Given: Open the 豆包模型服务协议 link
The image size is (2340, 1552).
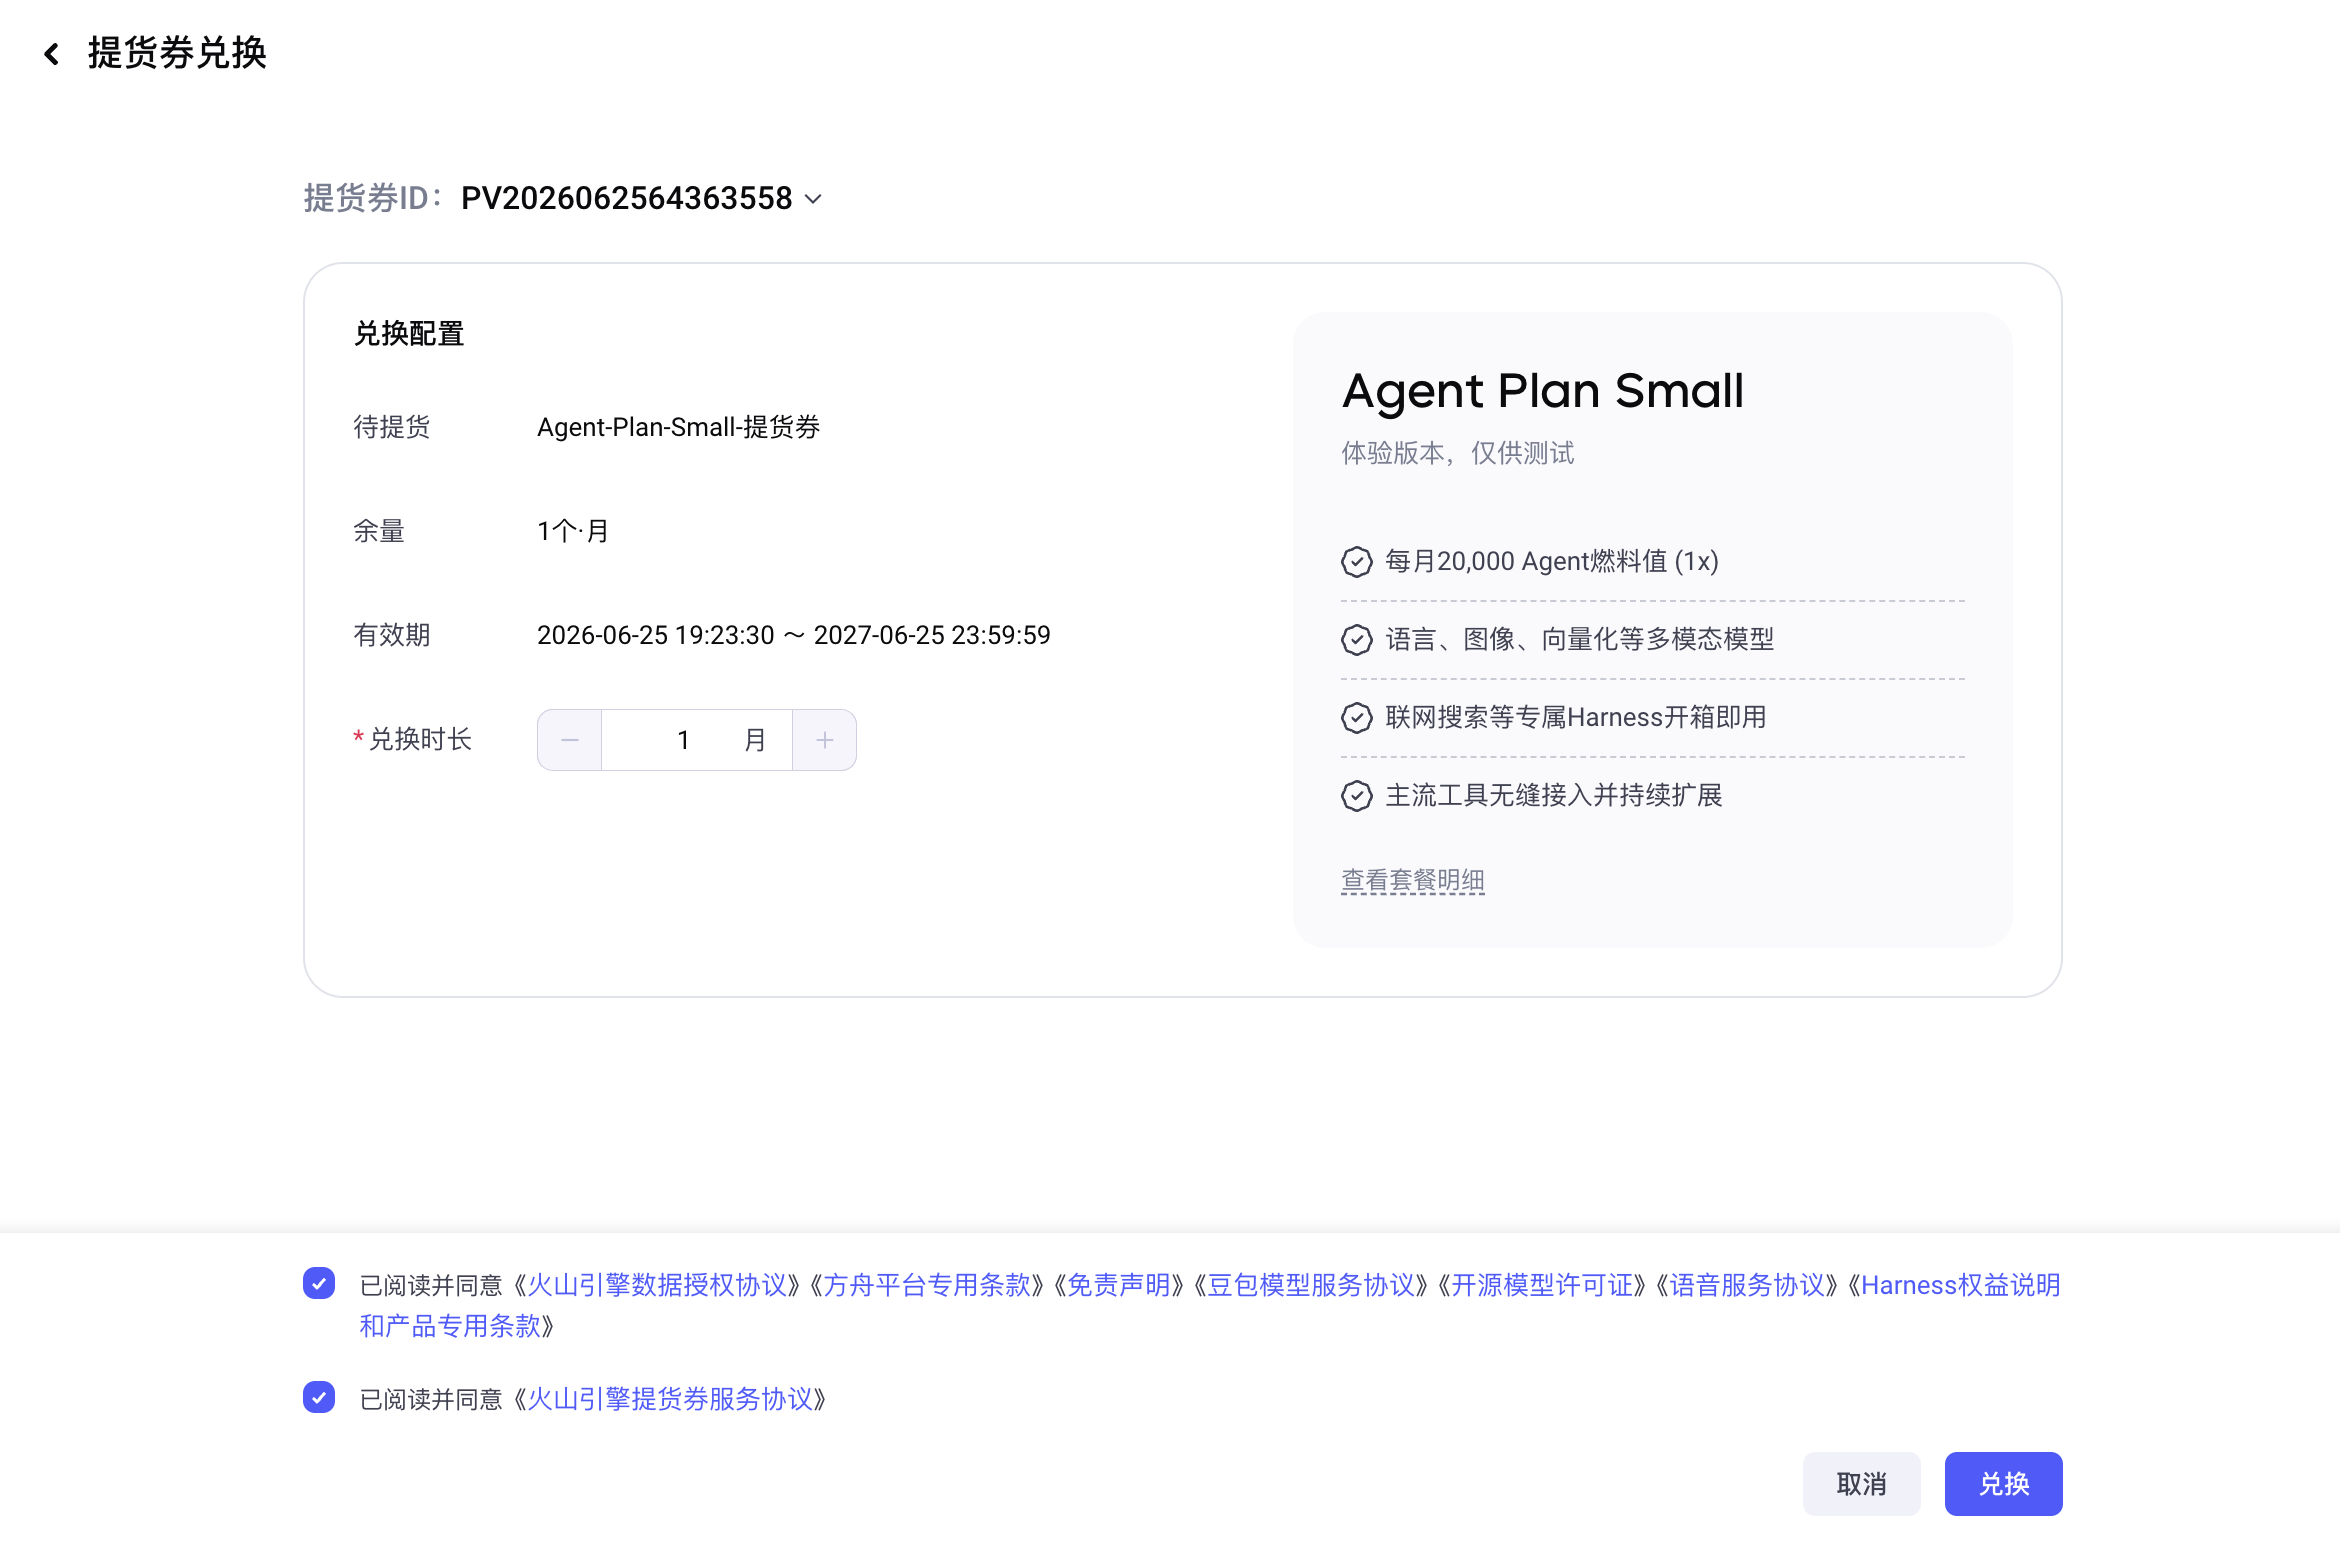Looking at the screenshot, I should (x=1311, y=1285).
